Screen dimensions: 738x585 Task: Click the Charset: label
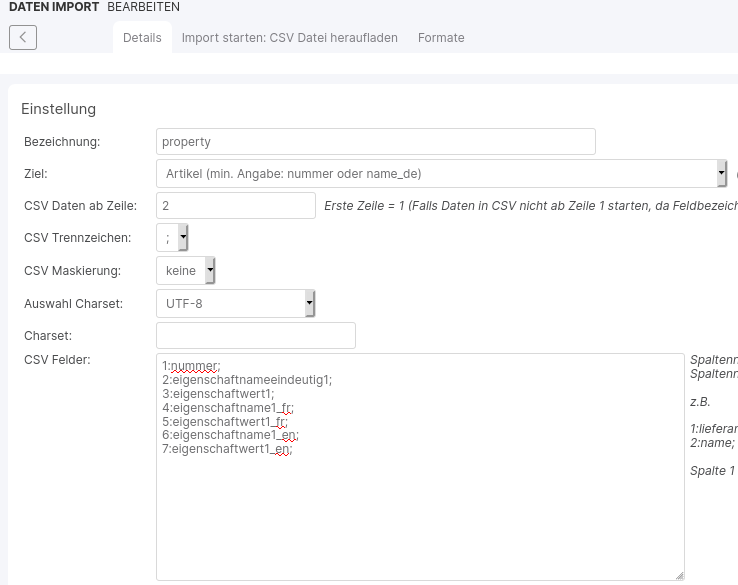48,336
